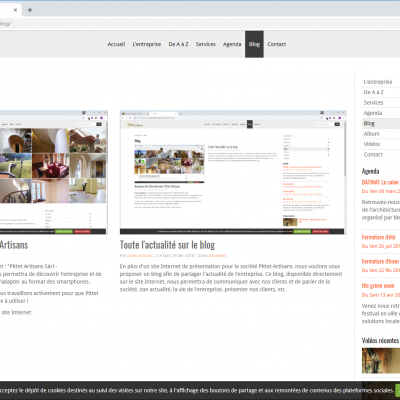Screen dimensions: 400x400
Task: Open the photo-grid post thumbnail
Action: (x=54, y=172)
